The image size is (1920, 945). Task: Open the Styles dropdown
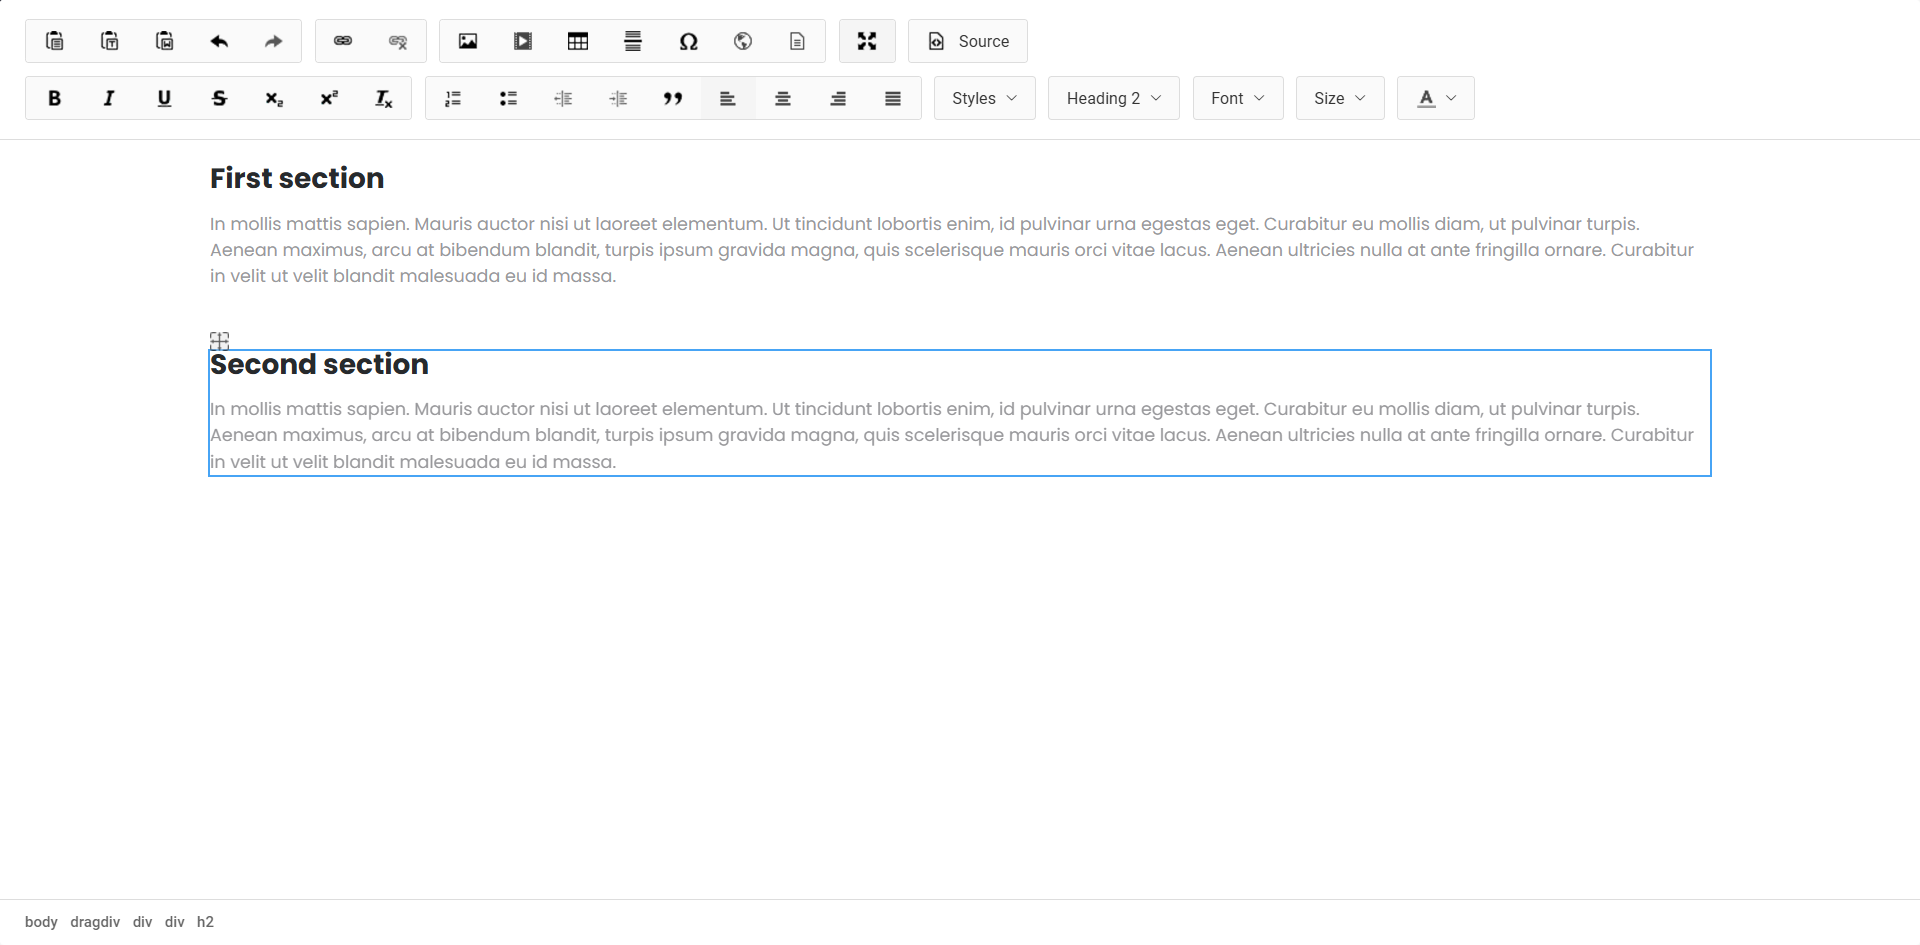coord(984,98)
